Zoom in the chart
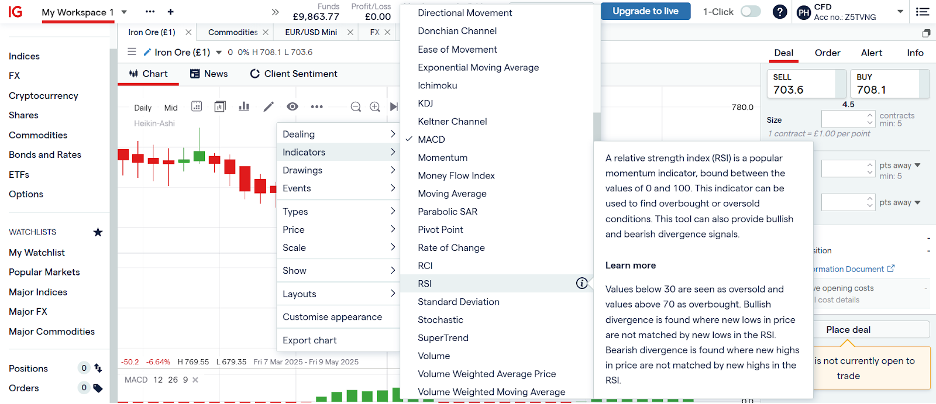The width and height of the screenshot is (936, 404). (x=375, y=107)
